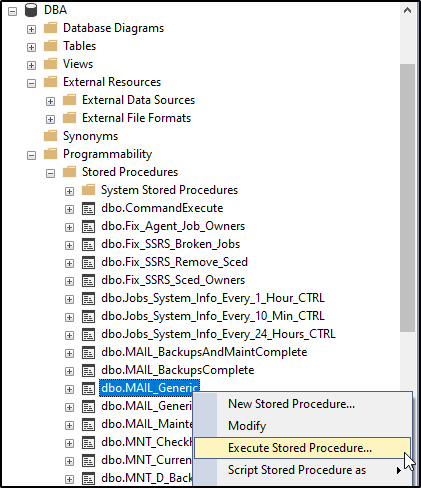Click the System Stored Procedures folder icon
This screenshot has width=421, height=488.
(89, 190)
